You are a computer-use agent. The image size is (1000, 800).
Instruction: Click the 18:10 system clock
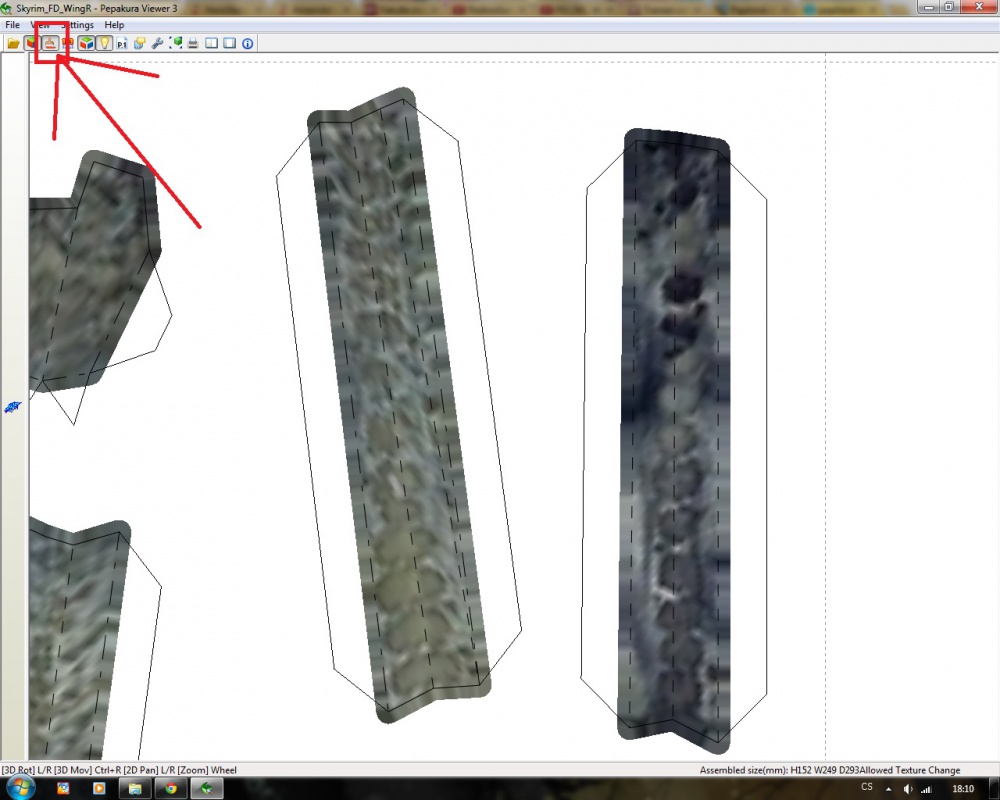963,789
